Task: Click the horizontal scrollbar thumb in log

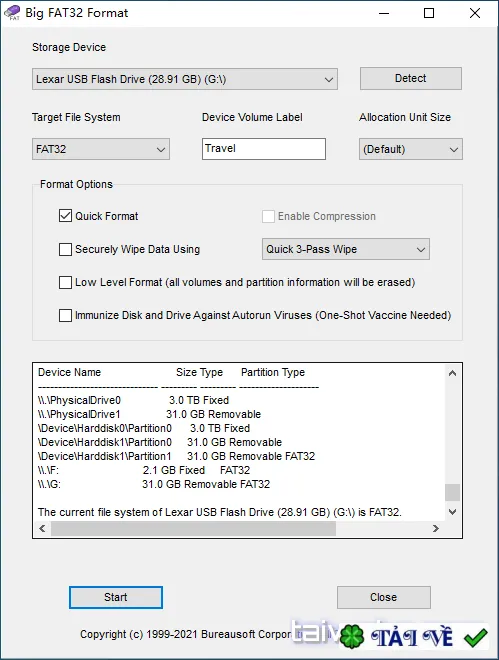Action: pos(194,528)
